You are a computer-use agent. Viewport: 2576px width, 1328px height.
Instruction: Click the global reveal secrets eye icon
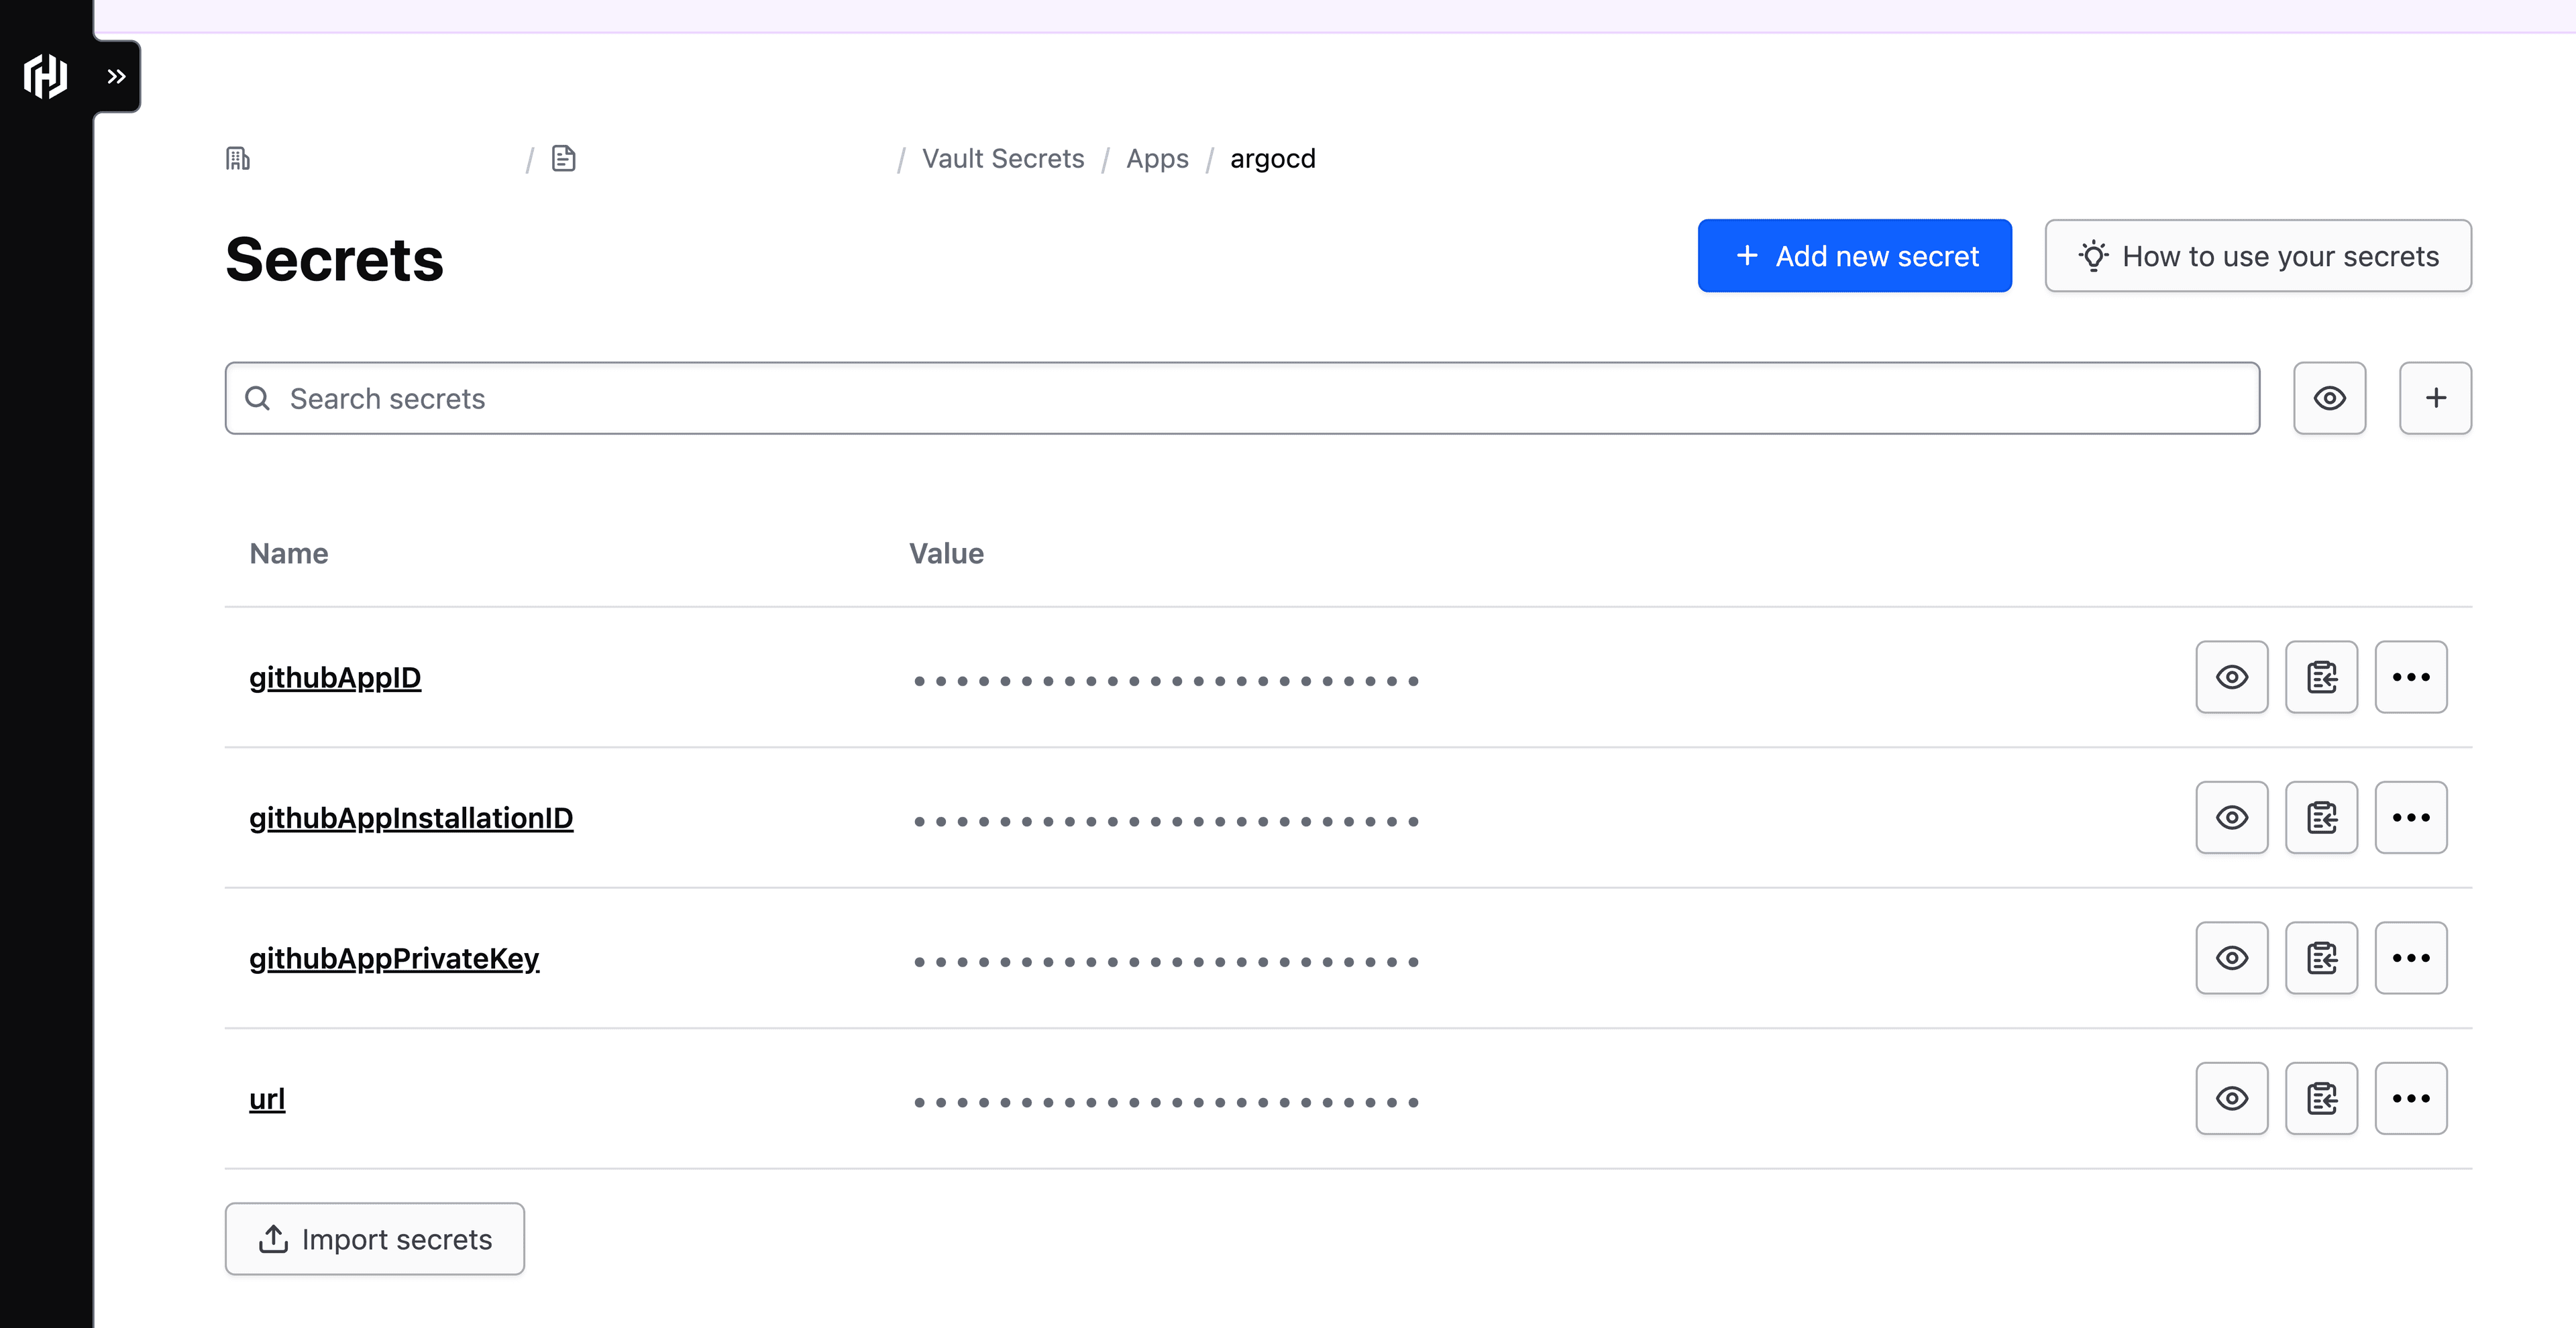point(2328,396)
